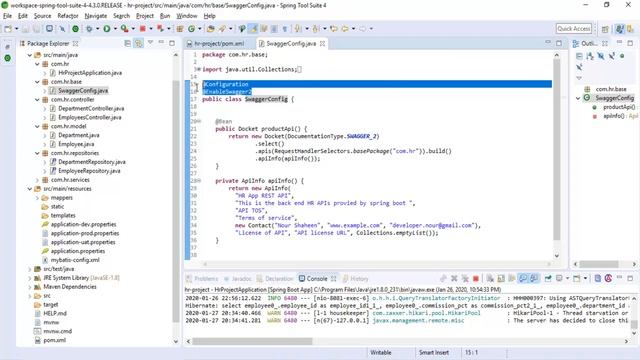
Task: Toggle Scroll Lock in Console toolbar
Action: 501,279
